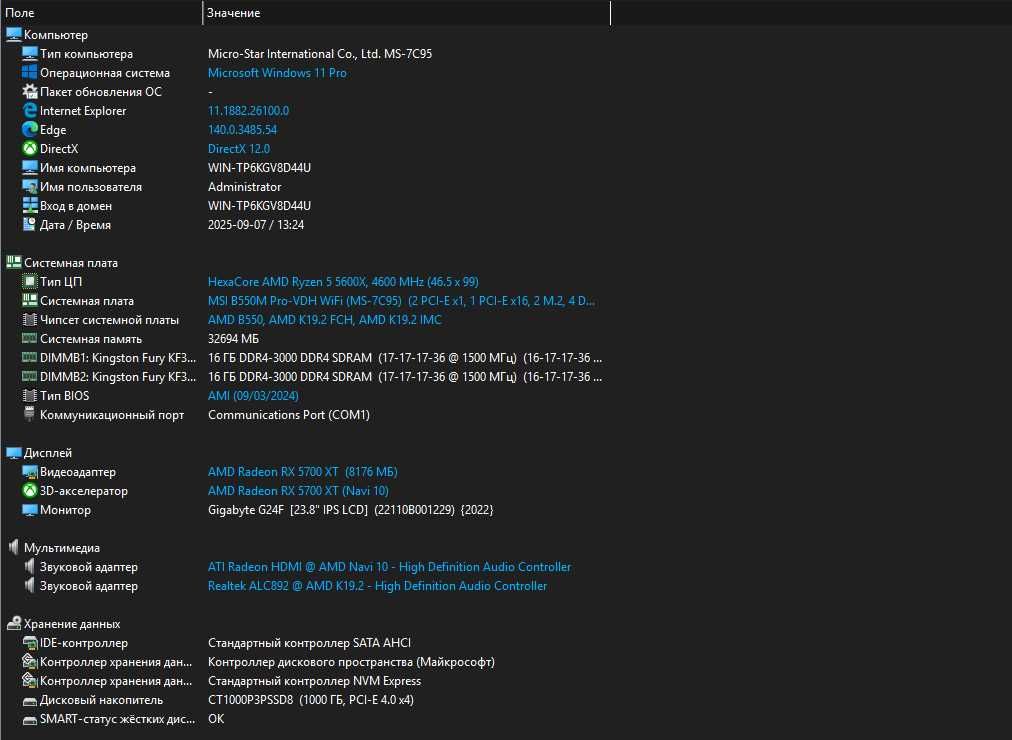Click the Имя пользователя icon
This screenshot has height=740, width=1012.
[30, 186]
